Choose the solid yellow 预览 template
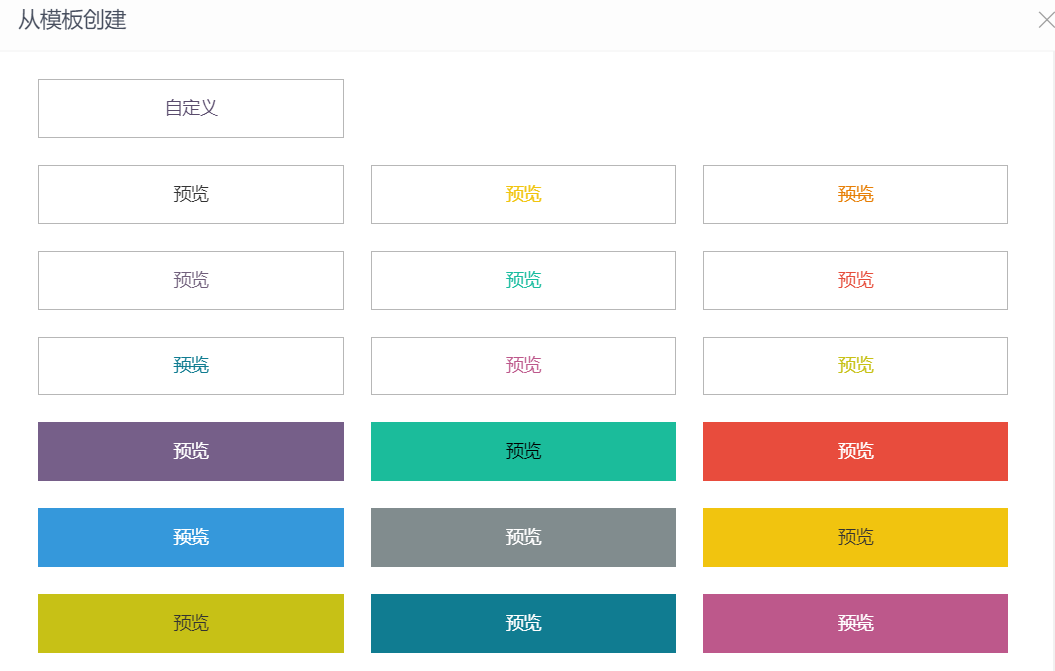Image resolution: width=1055 pixels, height=671 pixels. click(x=855, y=537)
